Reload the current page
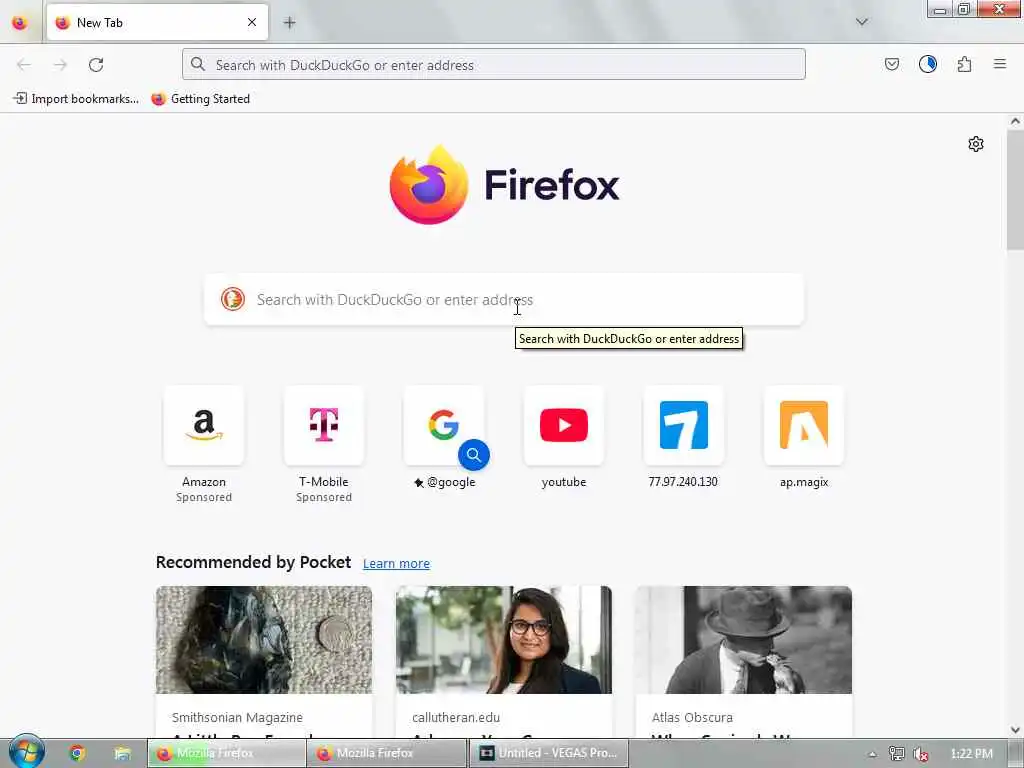1024x768 pixels. tap(96, 65)
